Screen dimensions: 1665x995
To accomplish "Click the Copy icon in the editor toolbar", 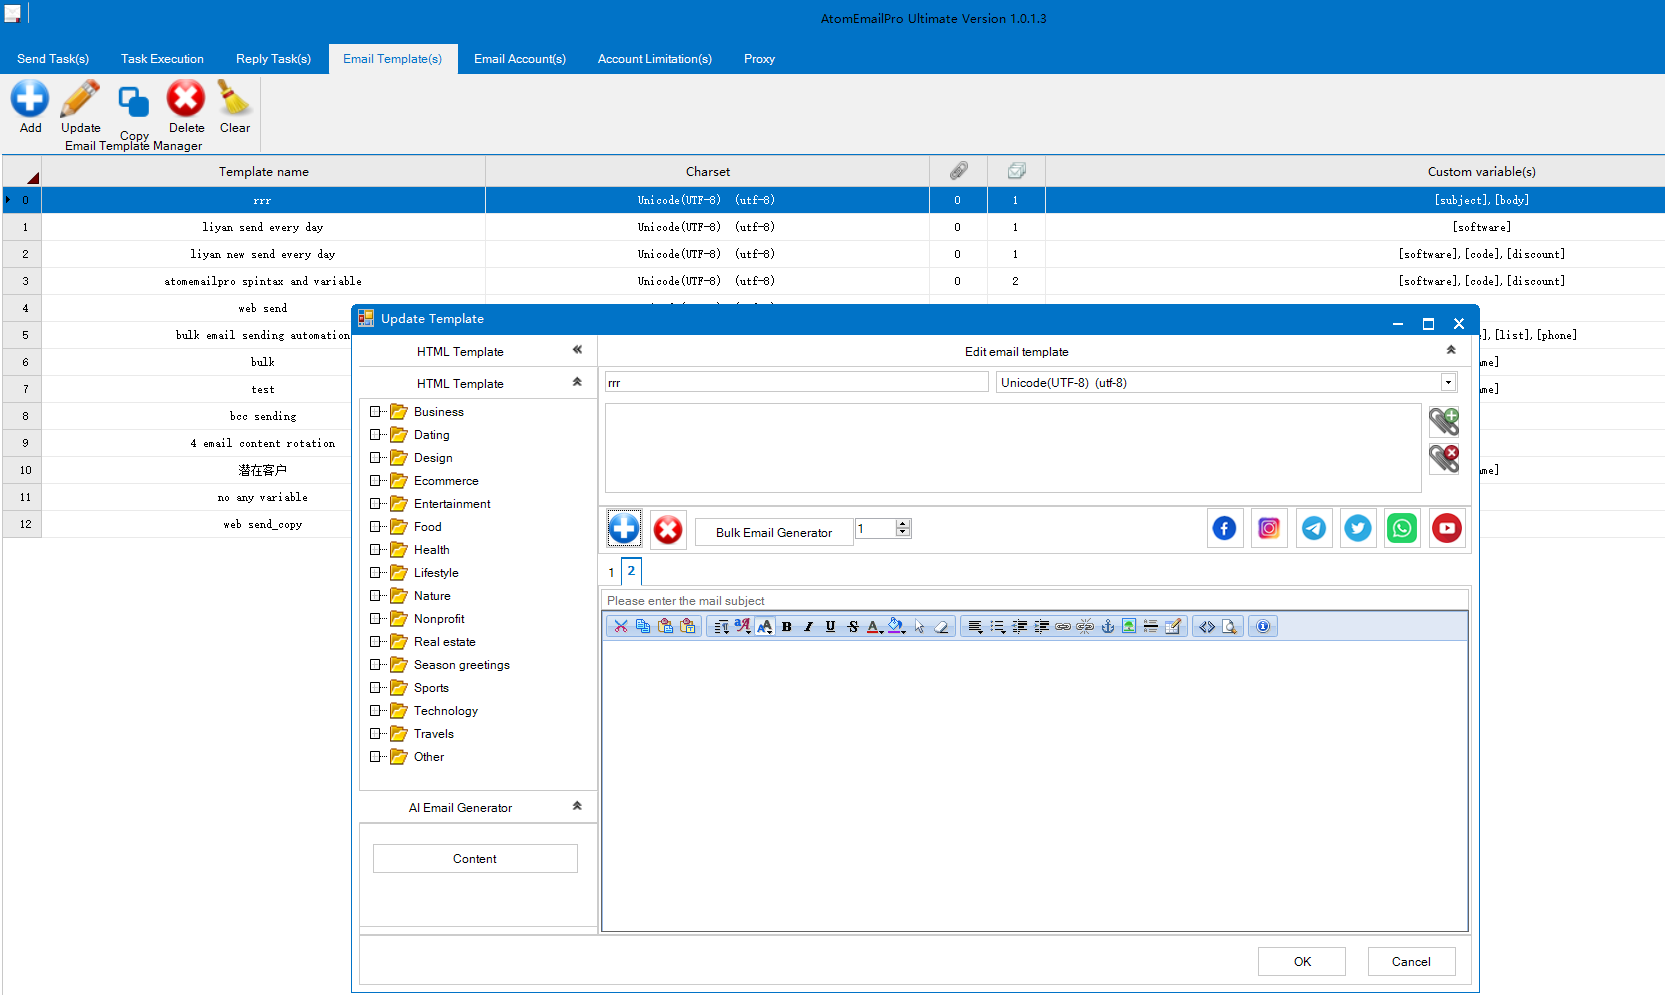I will pyautogui.click(x=643, y=626).
